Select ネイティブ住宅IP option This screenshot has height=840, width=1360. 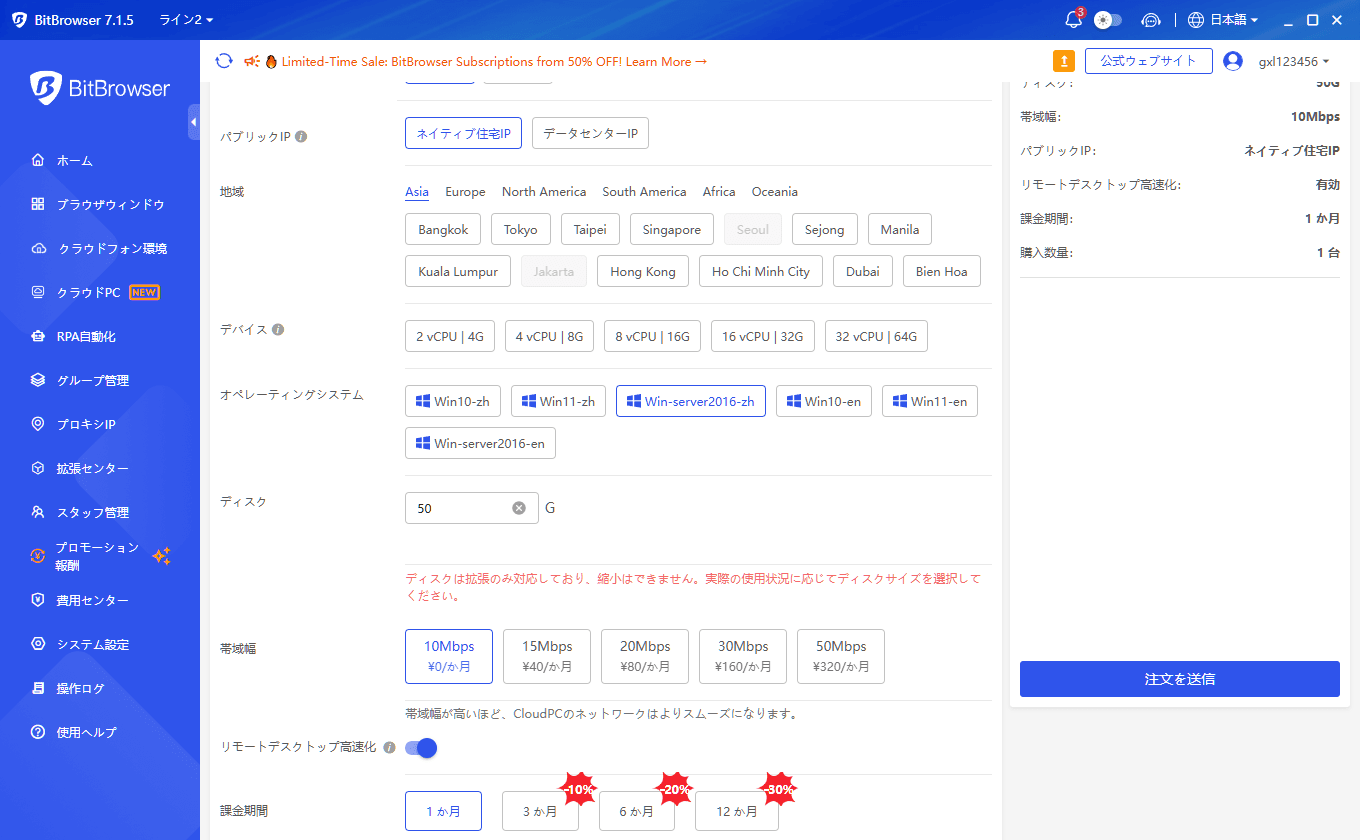pos(463,133)
